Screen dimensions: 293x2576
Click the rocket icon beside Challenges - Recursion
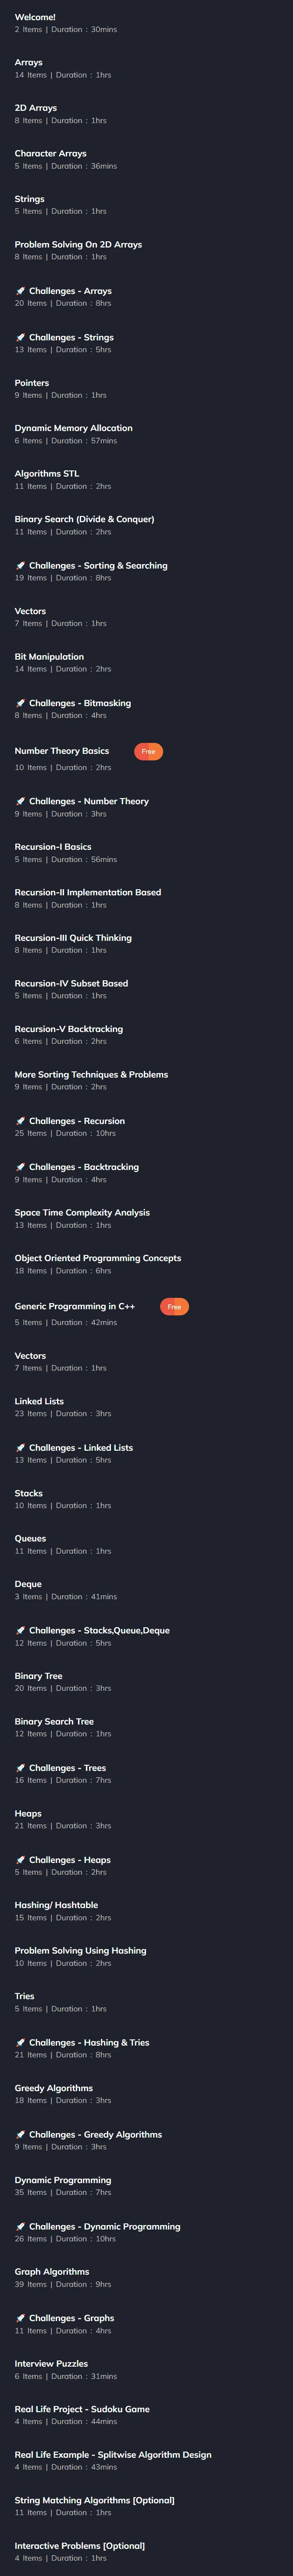click(20, 1121)
